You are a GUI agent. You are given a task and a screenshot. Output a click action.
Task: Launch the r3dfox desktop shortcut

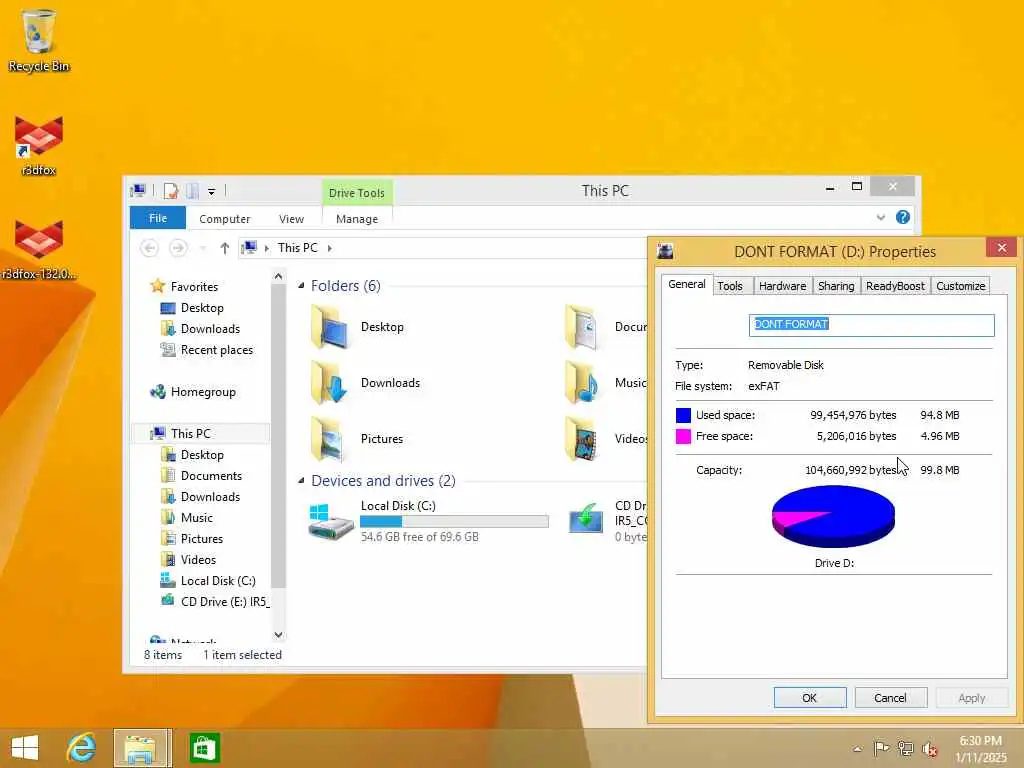click(x=39, y=145)
